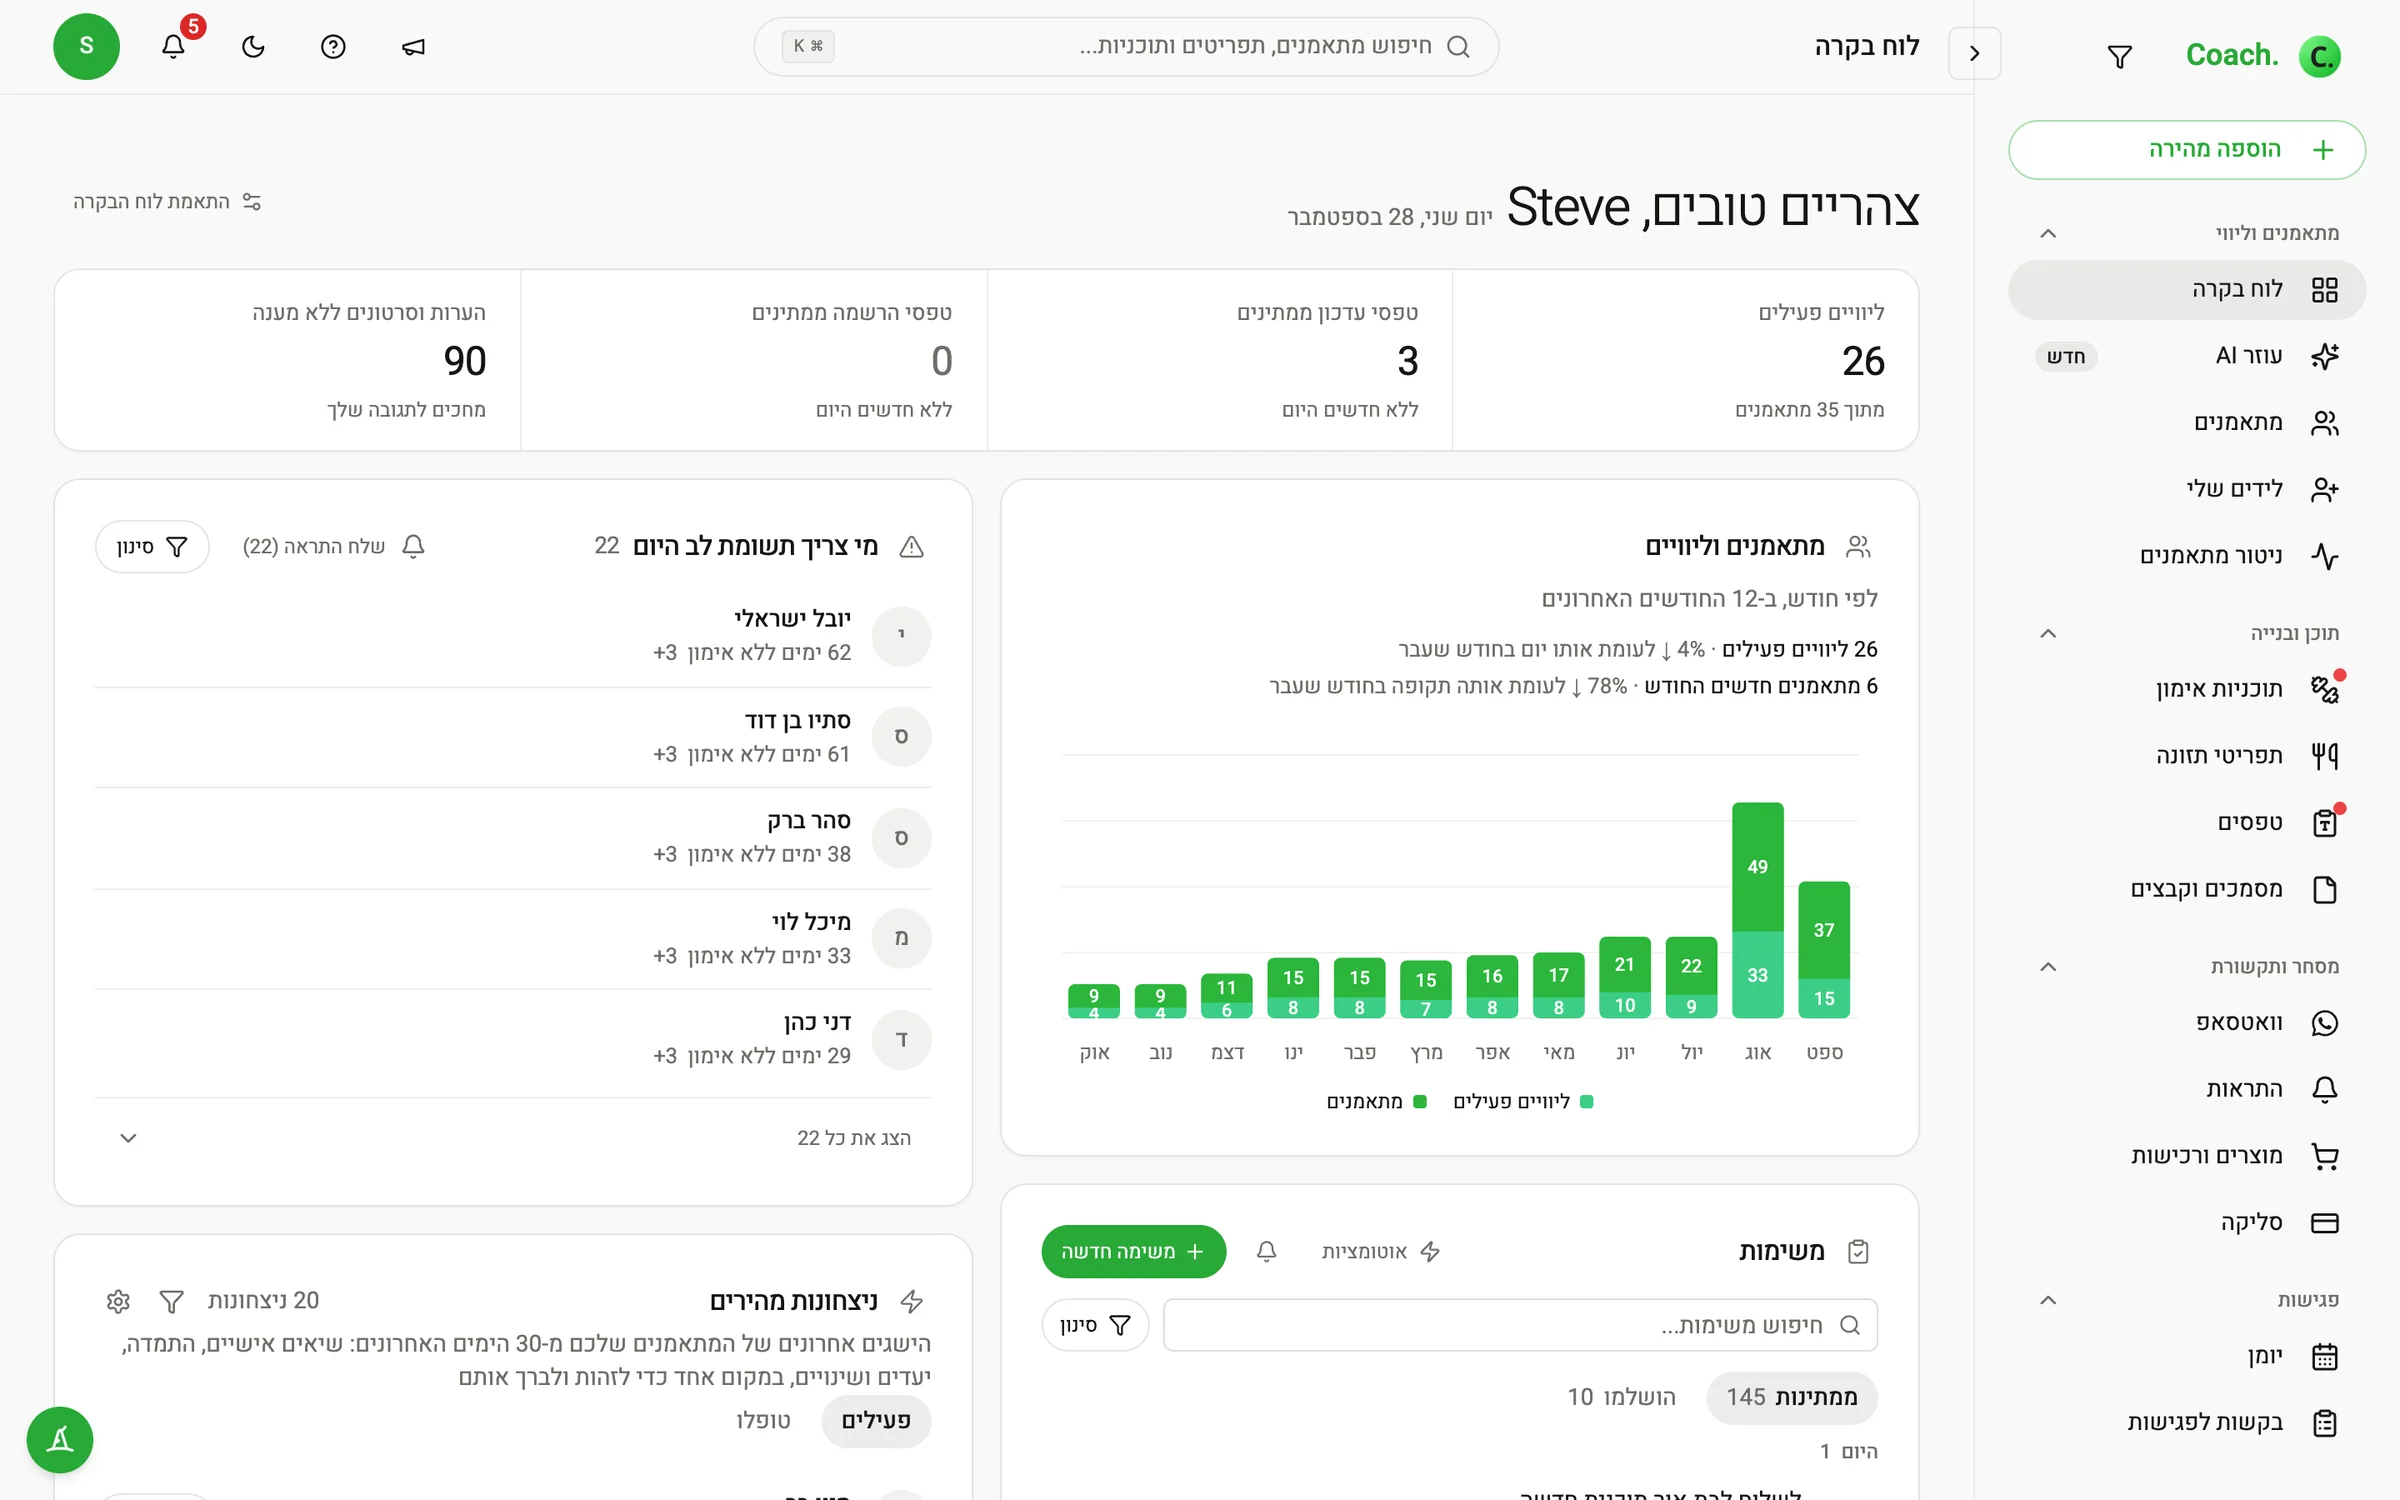This screenshot has width=2400, height=1500.
Task: Click the sidebar filter funnel icon
Action: coord(2119,56)
